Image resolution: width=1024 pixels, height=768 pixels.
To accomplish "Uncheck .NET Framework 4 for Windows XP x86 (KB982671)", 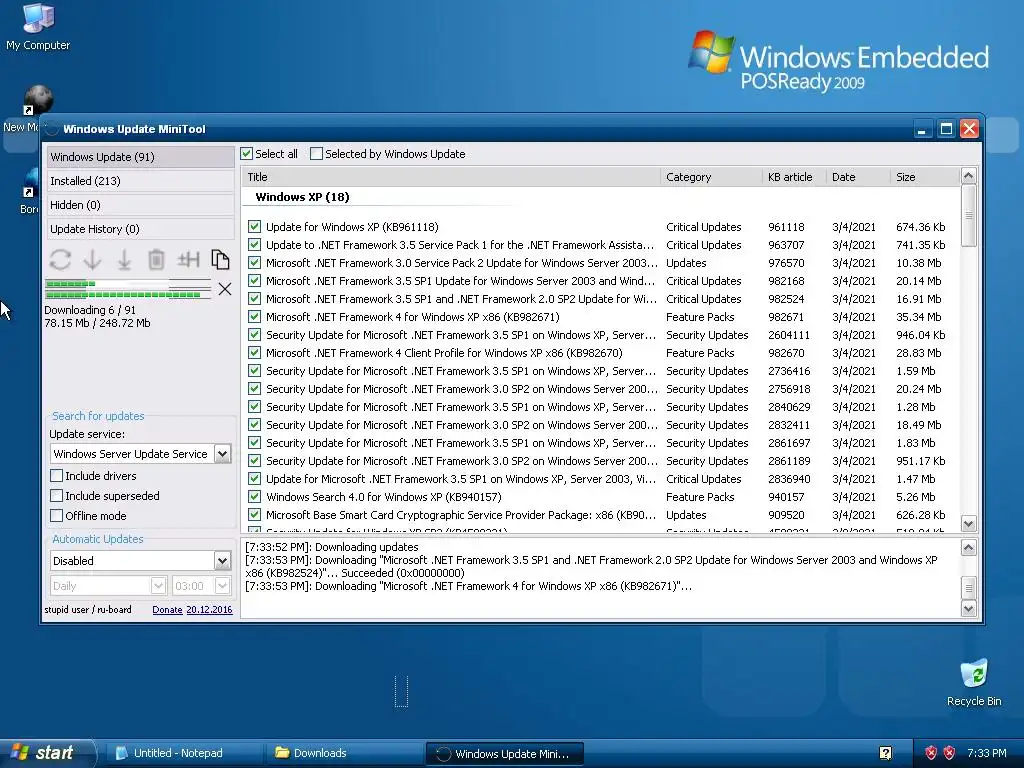I will [255, 317].
